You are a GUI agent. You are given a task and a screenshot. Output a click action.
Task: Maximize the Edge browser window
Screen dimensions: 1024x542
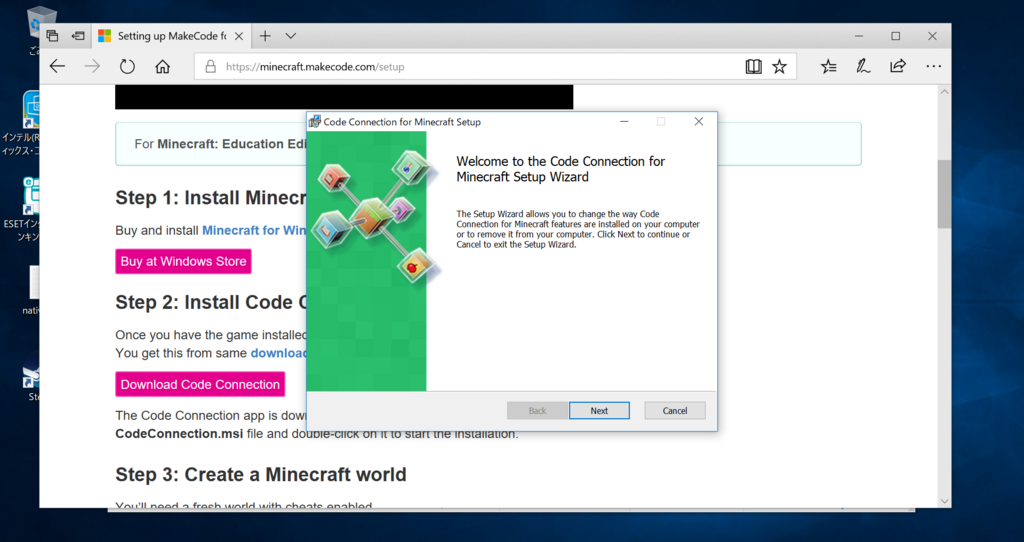895,36
